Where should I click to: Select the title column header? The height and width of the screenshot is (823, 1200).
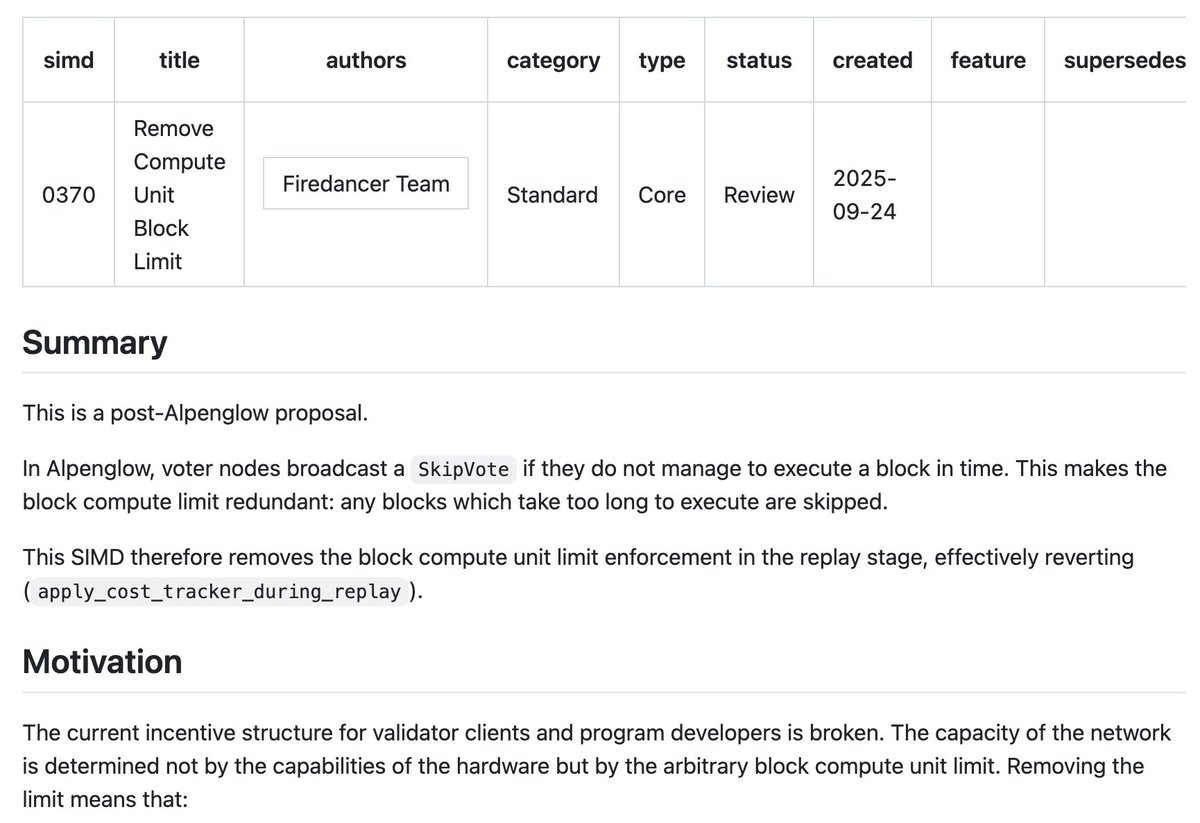179,60
